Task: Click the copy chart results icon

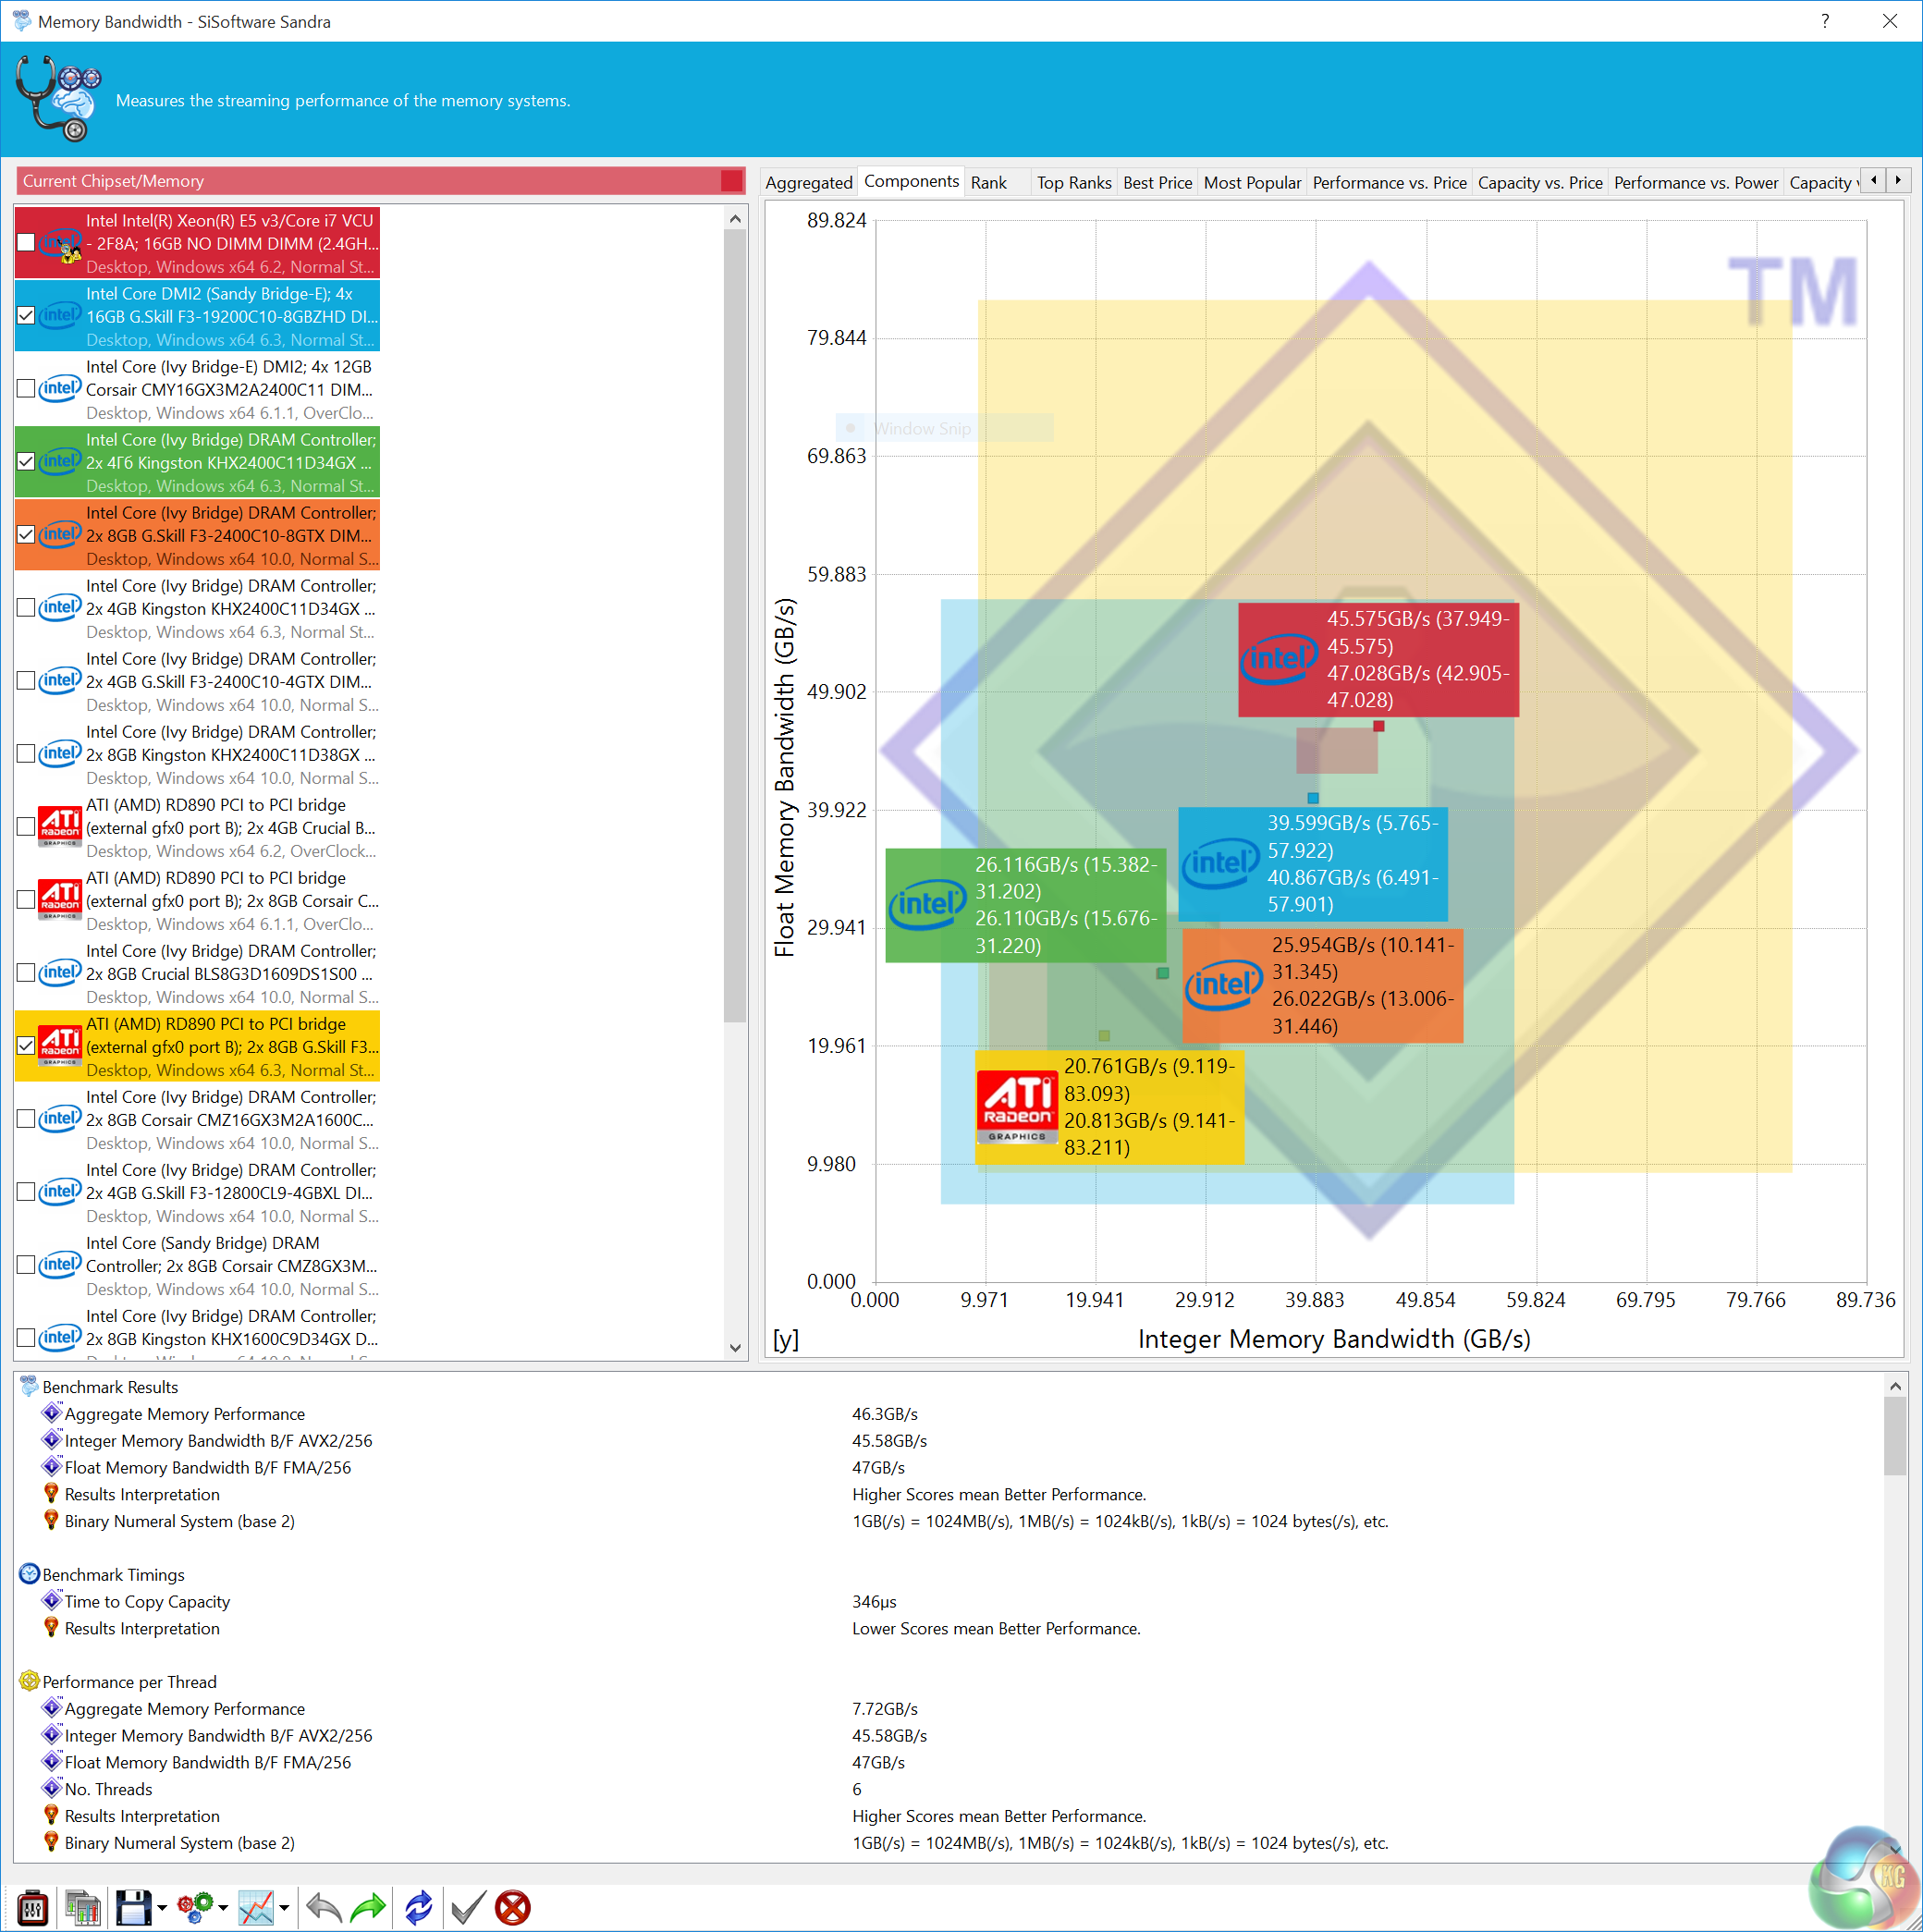Action: (x=83, y=1908)
